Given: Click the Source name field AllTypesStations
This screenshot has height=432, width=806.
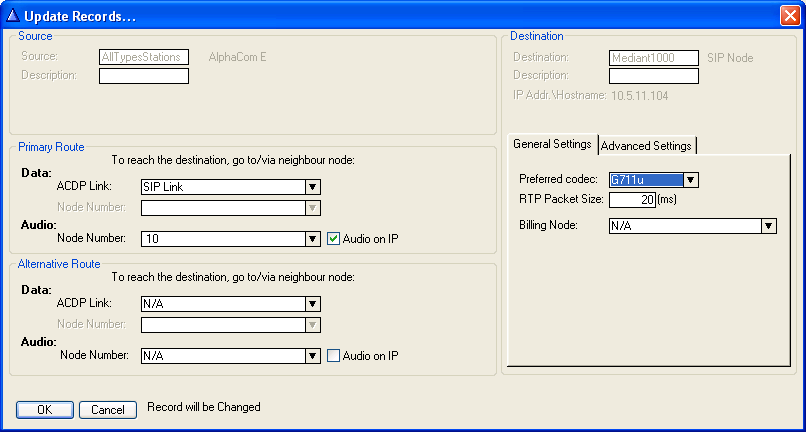Looking at the screenshot, I should click(x=144, y=58).
